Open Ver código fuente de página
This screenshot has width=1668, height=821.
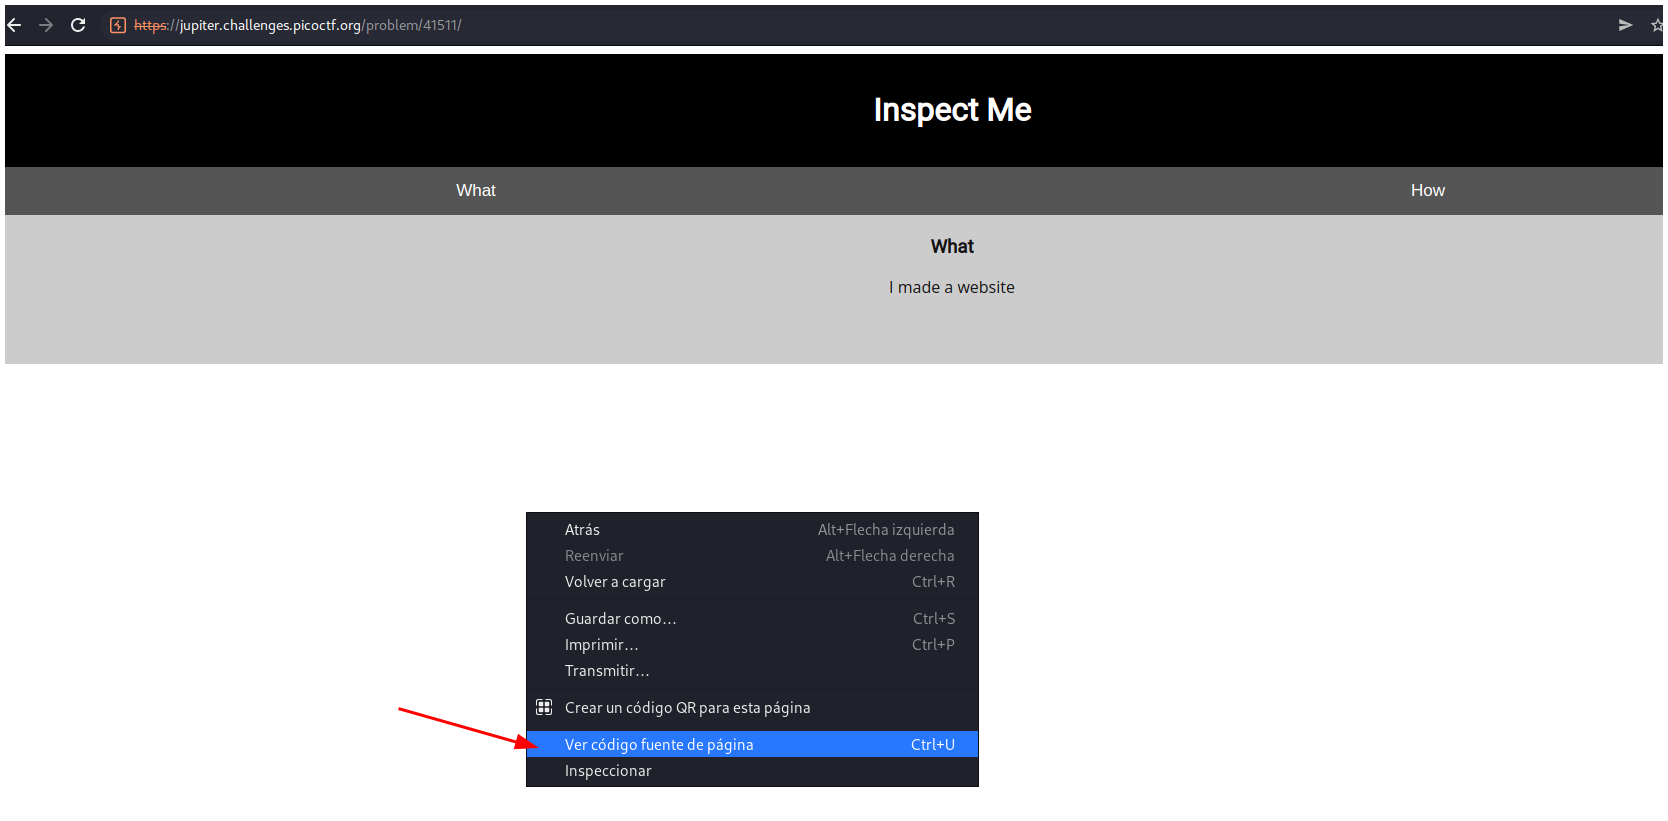click(659, 745)
